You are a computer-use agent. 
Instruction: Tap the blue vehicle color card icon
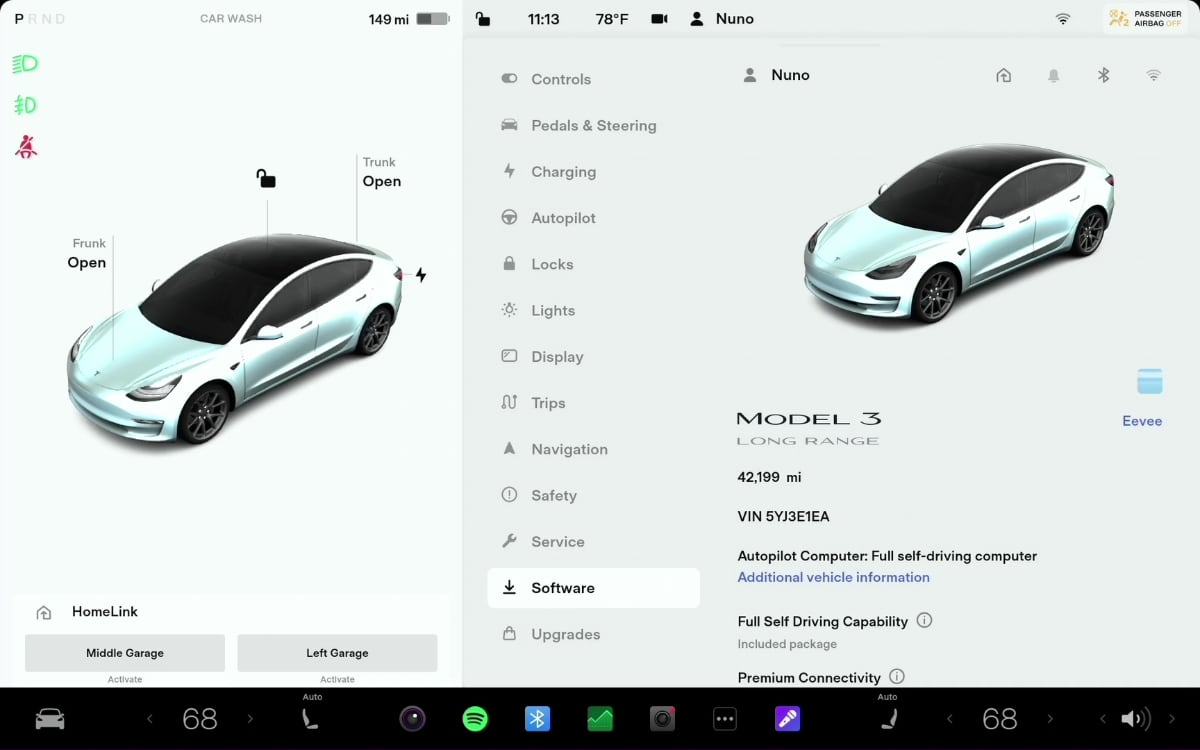[x=1150, y=381]
